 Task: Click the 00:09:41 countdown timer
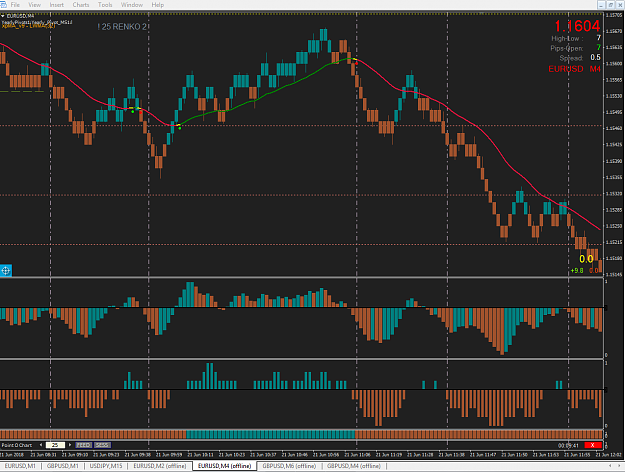tap(568, 445)
